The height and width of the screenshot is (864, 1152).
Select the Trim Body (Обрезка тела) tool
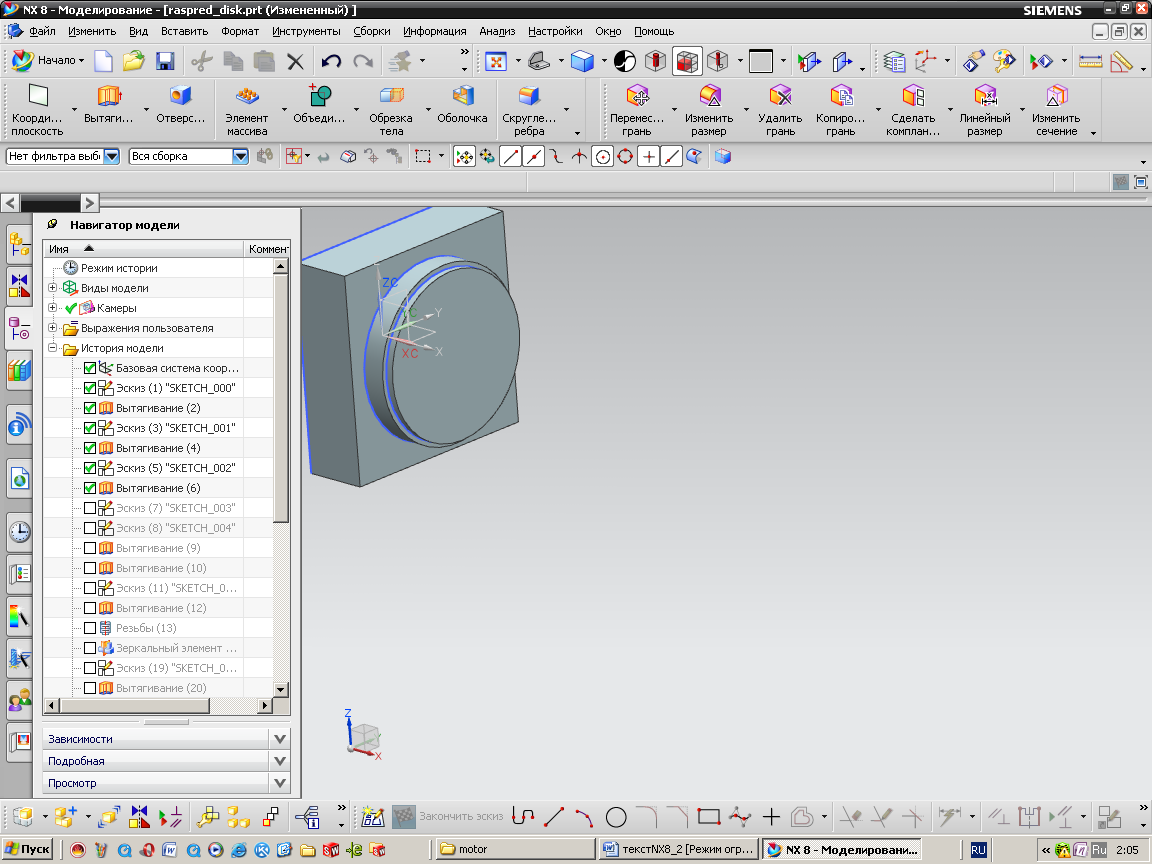[391, 110]
